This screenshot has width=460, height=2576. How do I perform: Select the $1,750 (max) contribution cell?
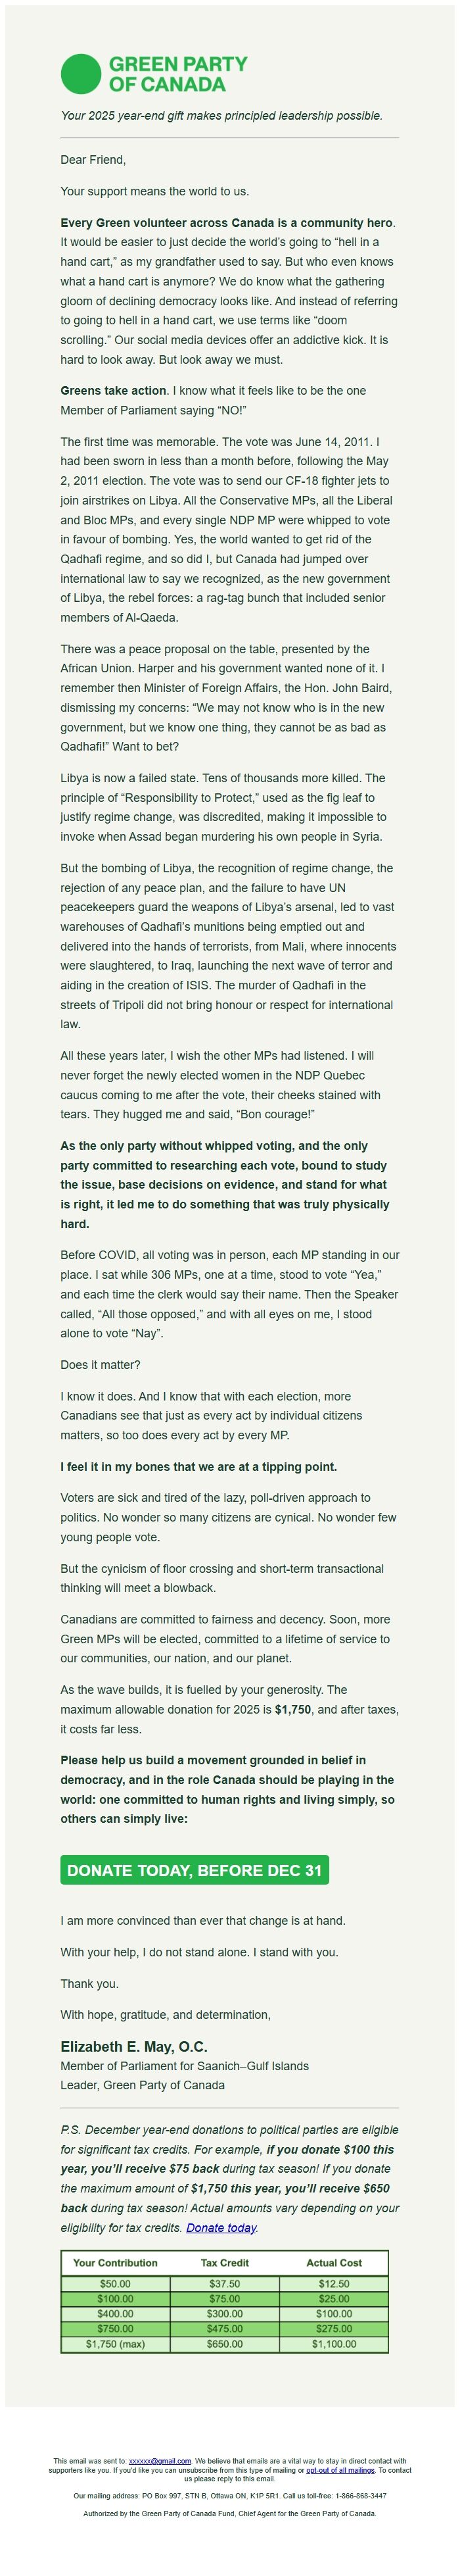(x=115, y=2344)
